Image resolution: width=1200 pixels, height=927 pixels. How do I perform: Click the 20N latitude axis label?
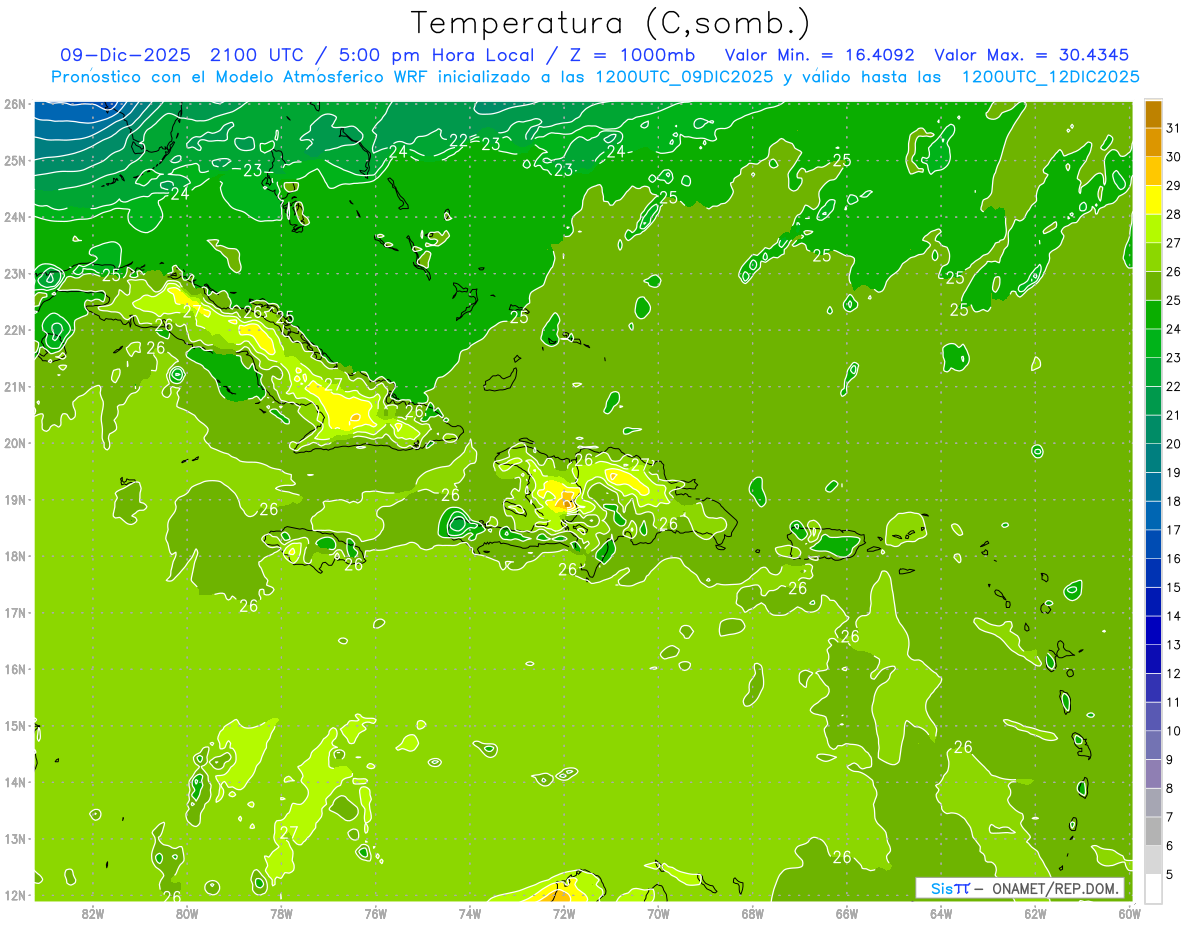[x=15, y=443]
